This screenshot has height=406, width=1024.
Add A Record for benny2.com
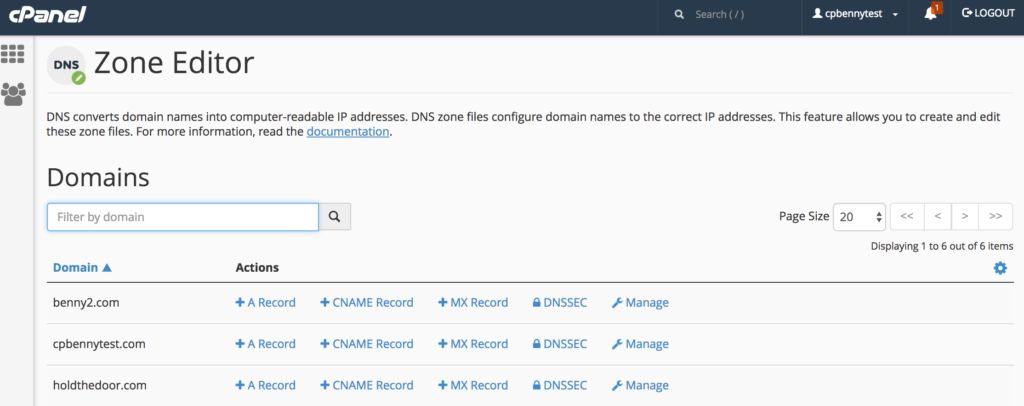pos(265,302)
